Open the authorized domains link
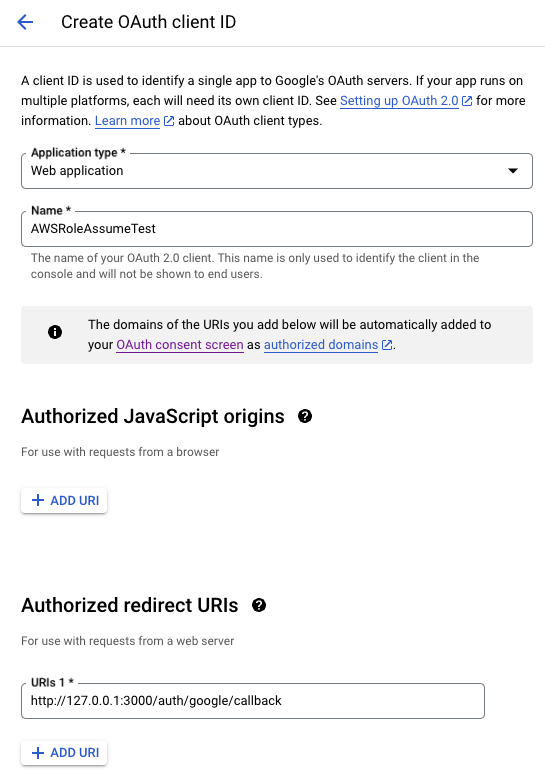 click(x=321, y=345)
